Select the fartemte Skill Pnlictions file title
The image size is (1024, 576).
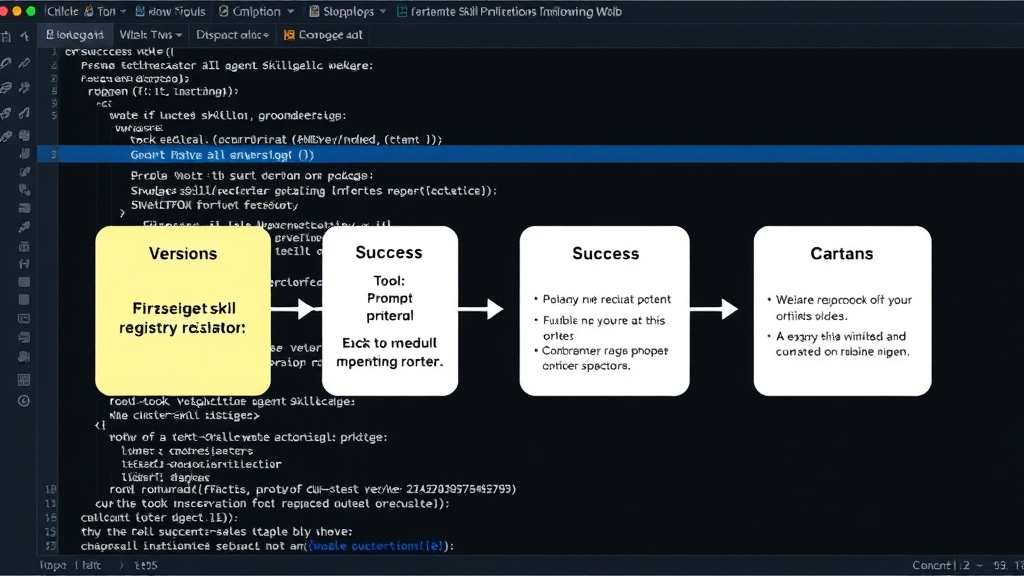[516, 11]
